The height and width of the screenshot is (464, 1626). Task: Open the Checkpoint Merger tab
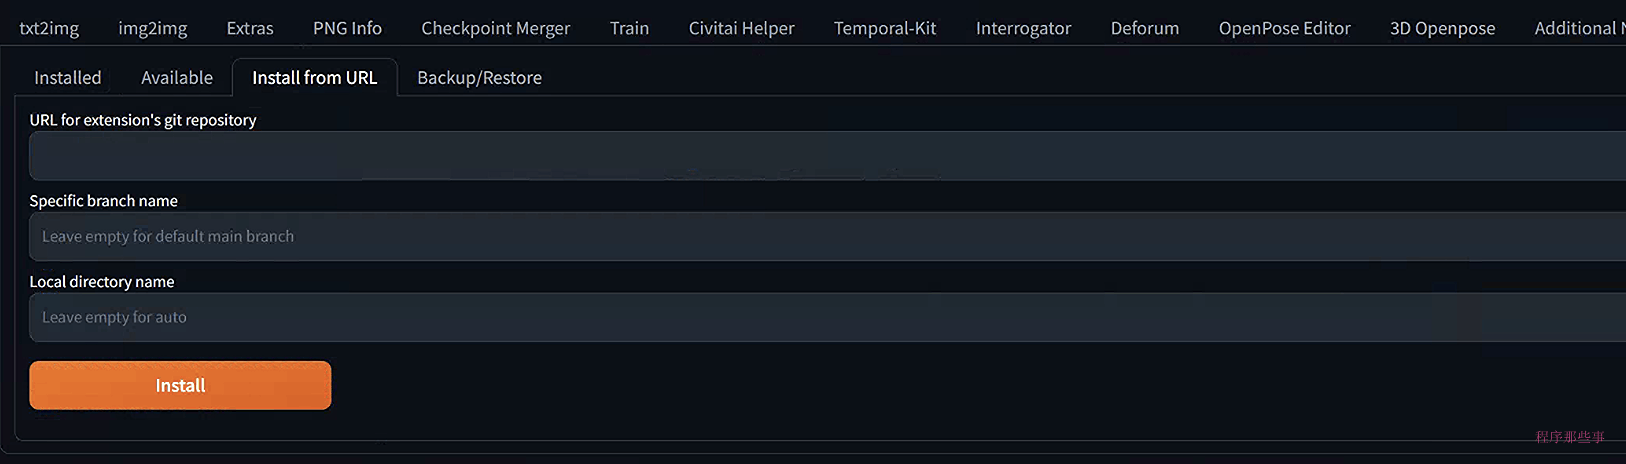[495, 28]
